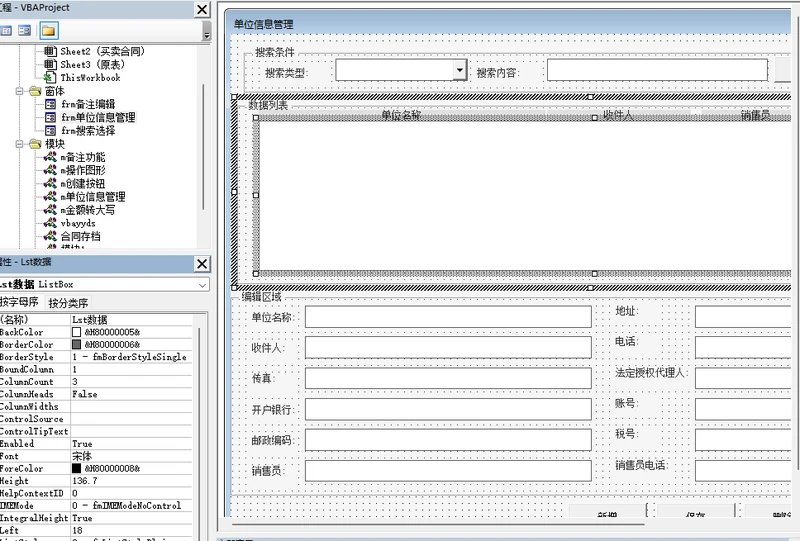Screen dimensions: 800x541
Task: Collapse the 模块 folder node
Action: pos(19,144)
